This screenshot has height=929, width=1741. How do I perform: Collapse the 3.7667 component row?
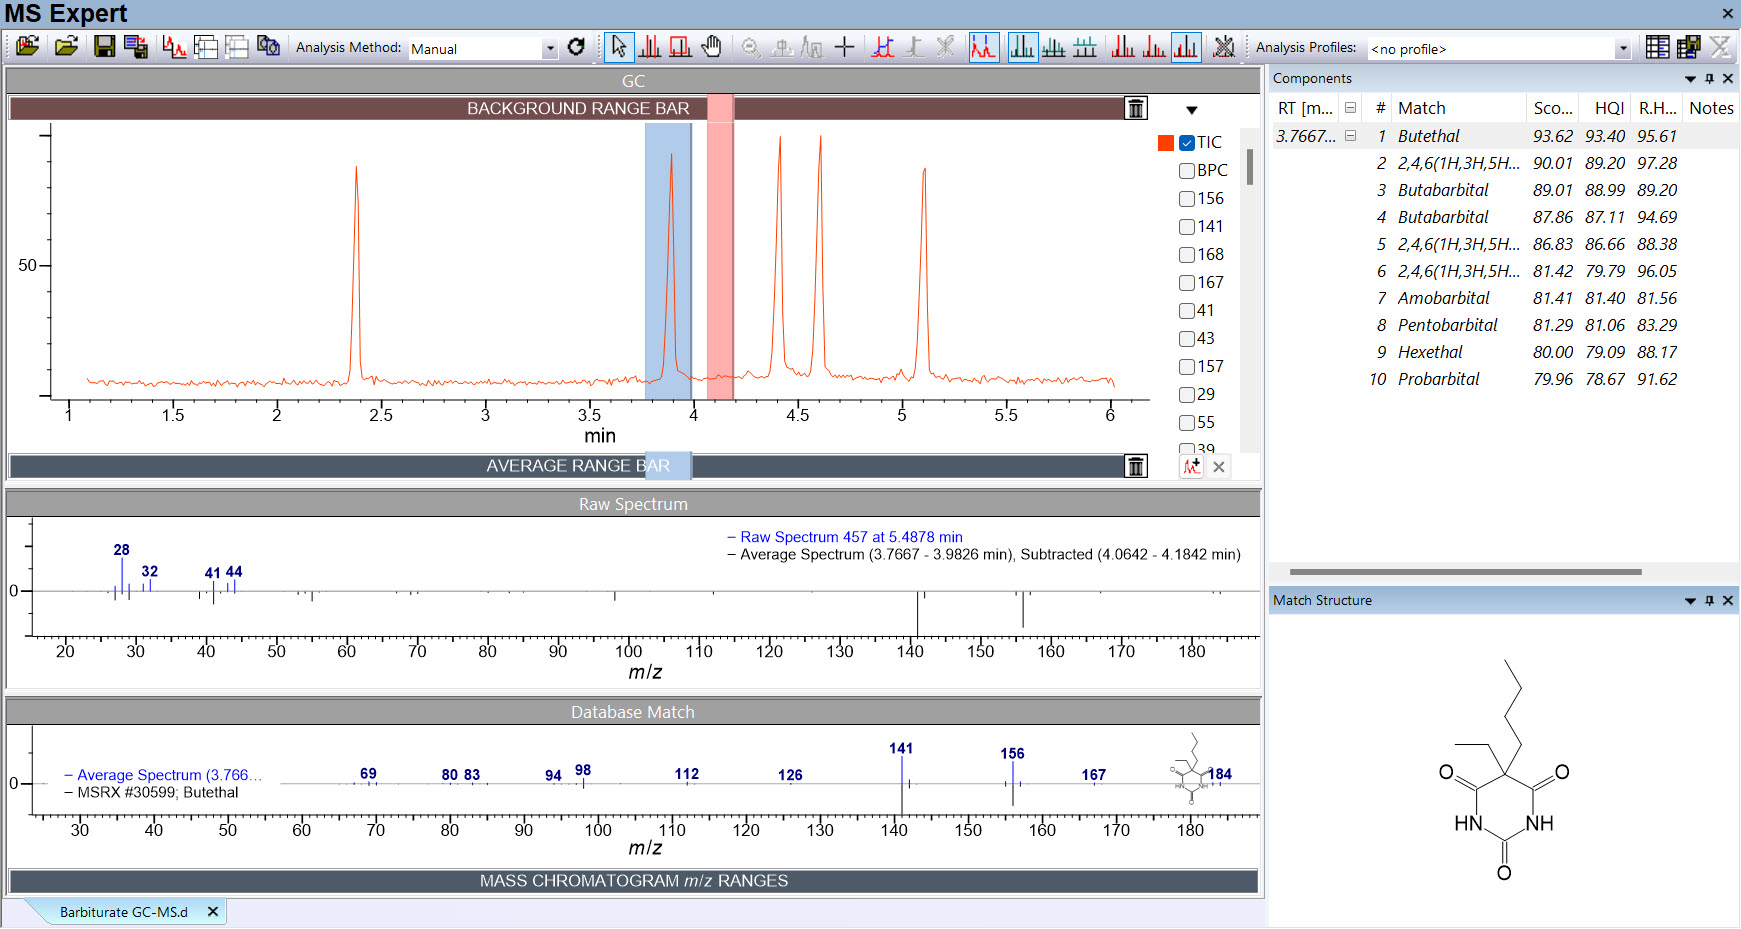pyautogui.click(x=1350, y=136)
